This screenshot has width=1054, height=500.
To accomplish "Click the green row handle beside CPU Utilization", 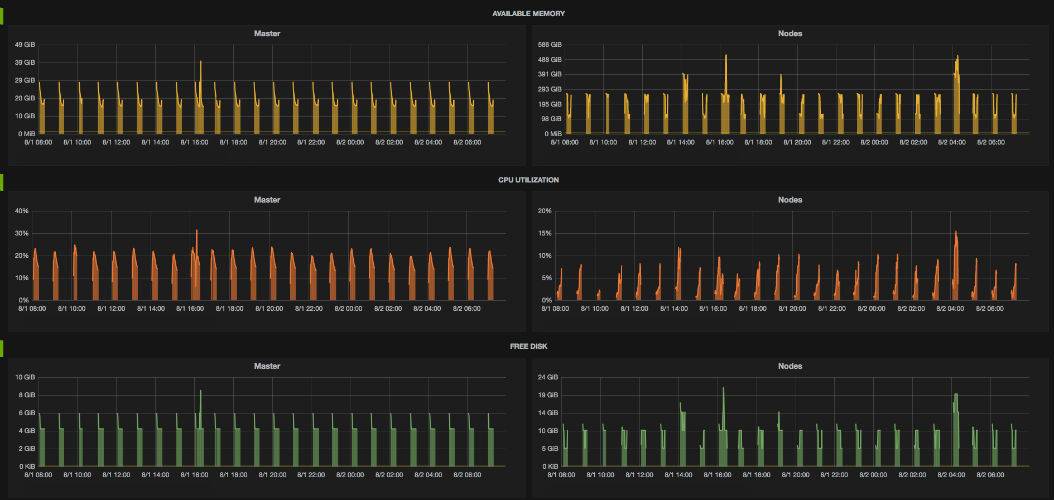I will point(2,181).
